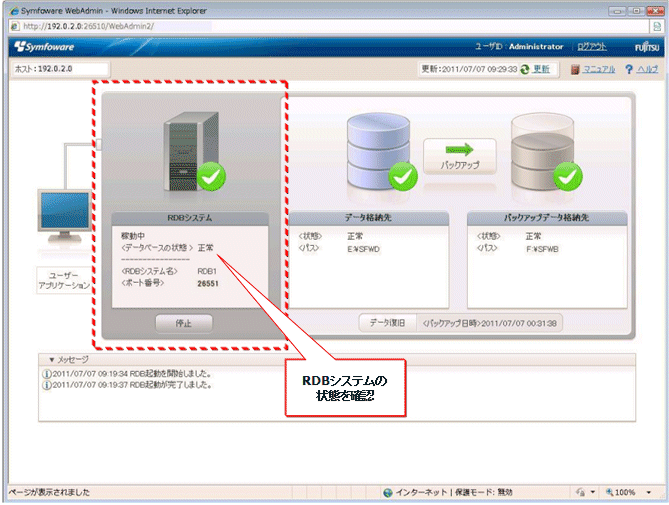
Task: Collapse the メッセージ panel triangle
Action: 52,360
